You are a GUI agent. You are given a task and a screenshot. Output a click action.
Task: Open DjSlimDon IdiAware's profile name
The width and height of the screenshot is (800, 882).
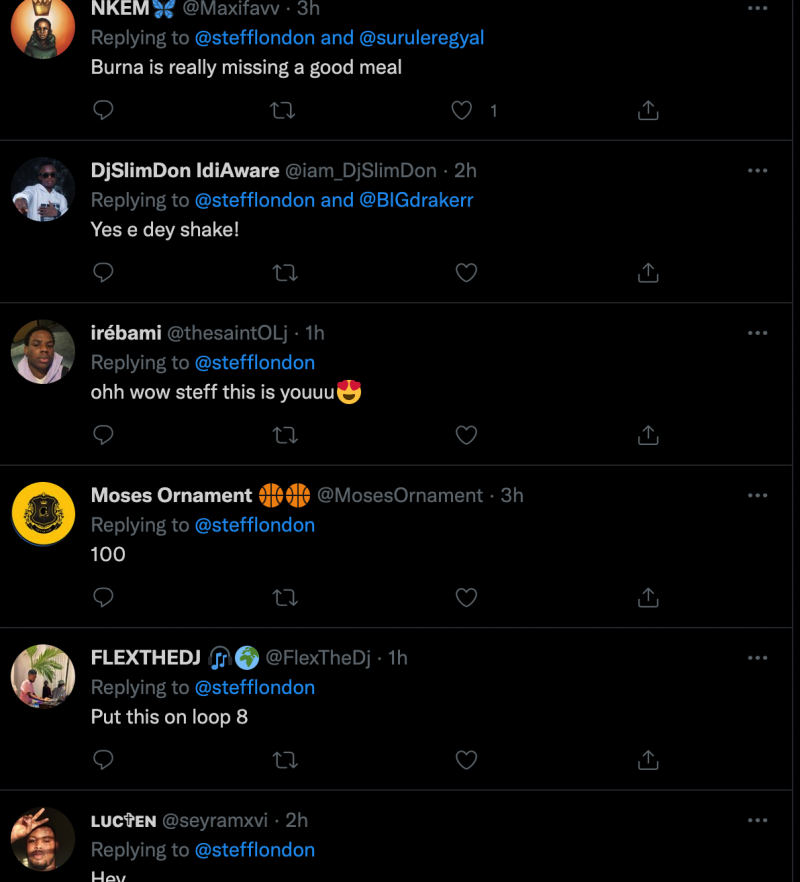pos(185,170)
